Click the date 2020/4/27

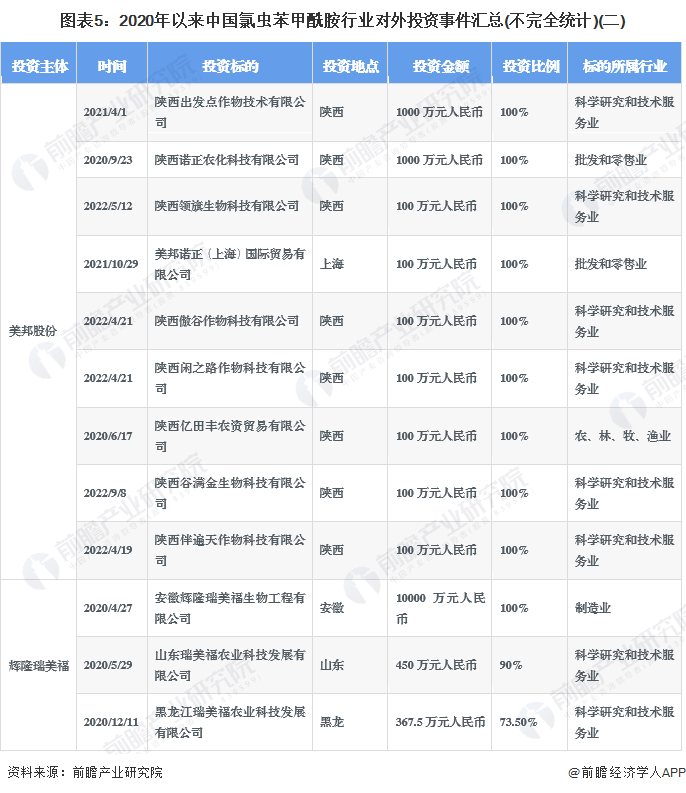pyautogui.click(x=108, y=608)
